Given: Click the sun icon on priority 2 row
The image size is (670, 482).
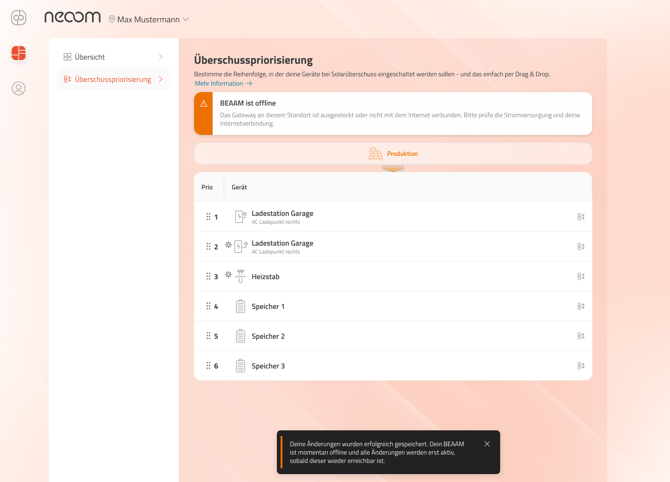Looking at the screenshot, I should click(x=228, y=245).
